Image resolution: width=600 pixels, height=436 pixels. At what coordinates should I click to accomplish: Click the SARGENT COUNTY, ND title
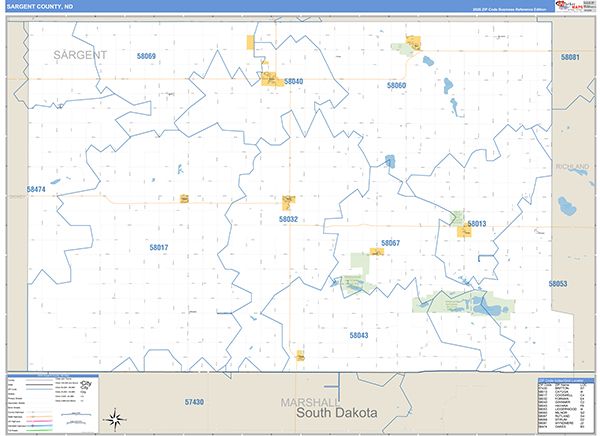pyautogui.click(x=40, y=7)
